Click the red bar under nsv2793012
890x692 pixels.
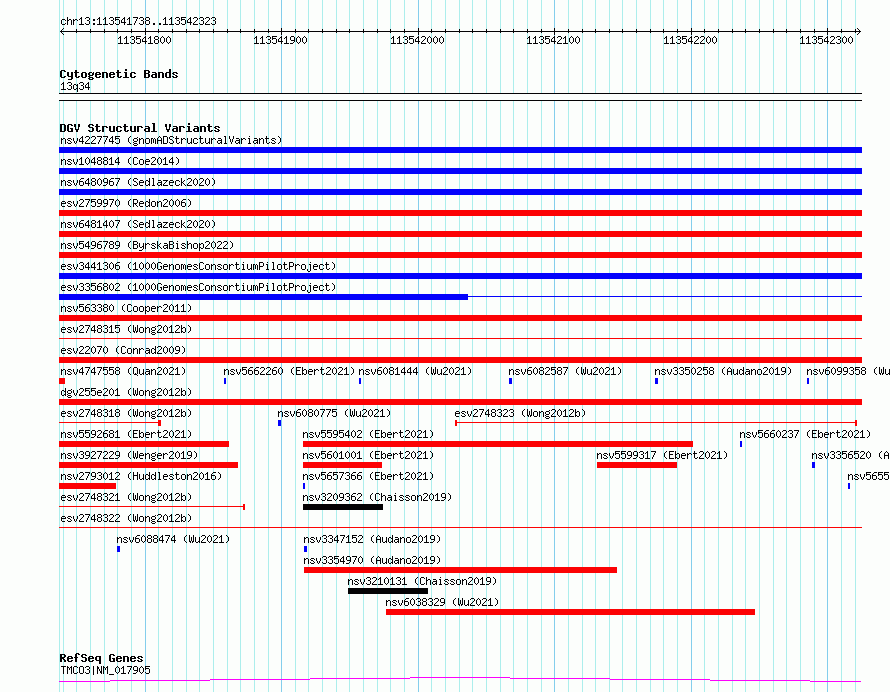[x=87, y=486]
